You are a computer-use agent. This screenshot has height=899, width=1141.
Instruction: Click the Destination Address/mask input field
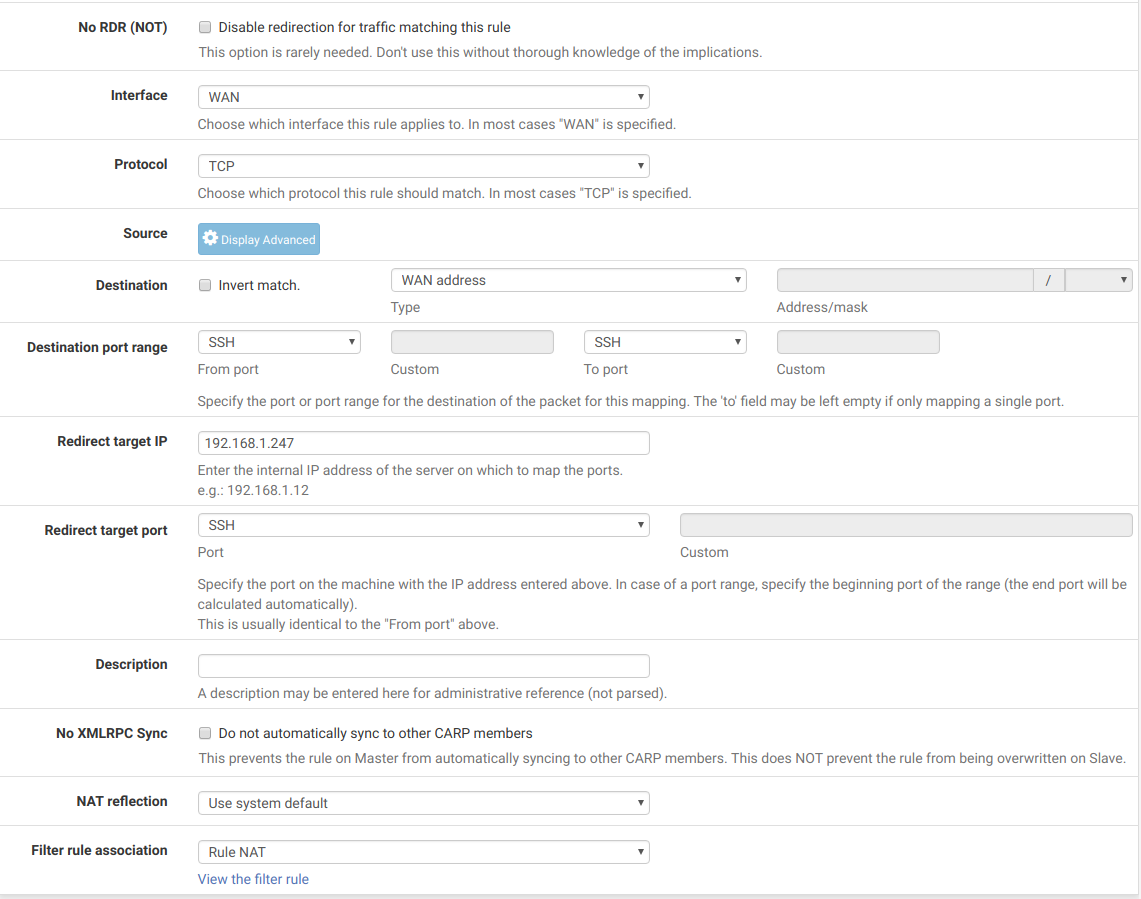click(x=904, y=280)
